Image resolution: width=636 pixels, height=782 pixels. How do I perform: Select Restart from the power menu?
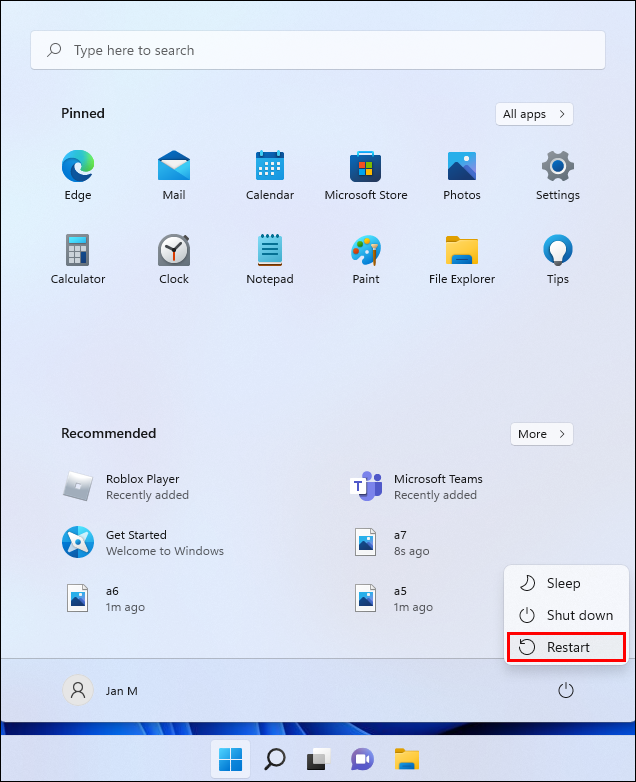click(566, 647)
